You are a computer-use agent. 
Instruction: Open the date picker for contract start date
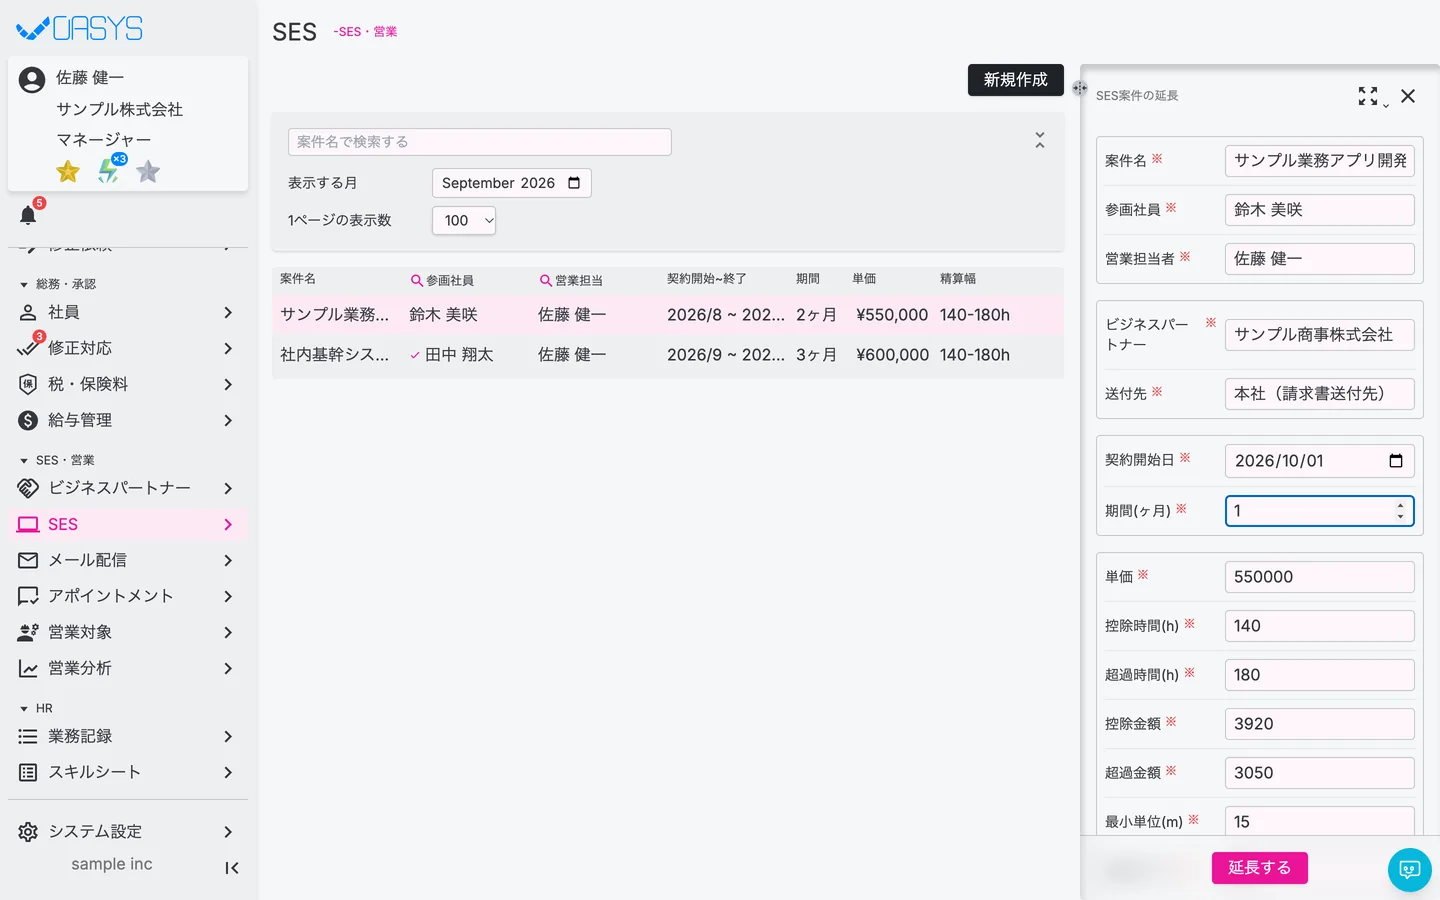pyautogui.click(x=1396, y=461)
